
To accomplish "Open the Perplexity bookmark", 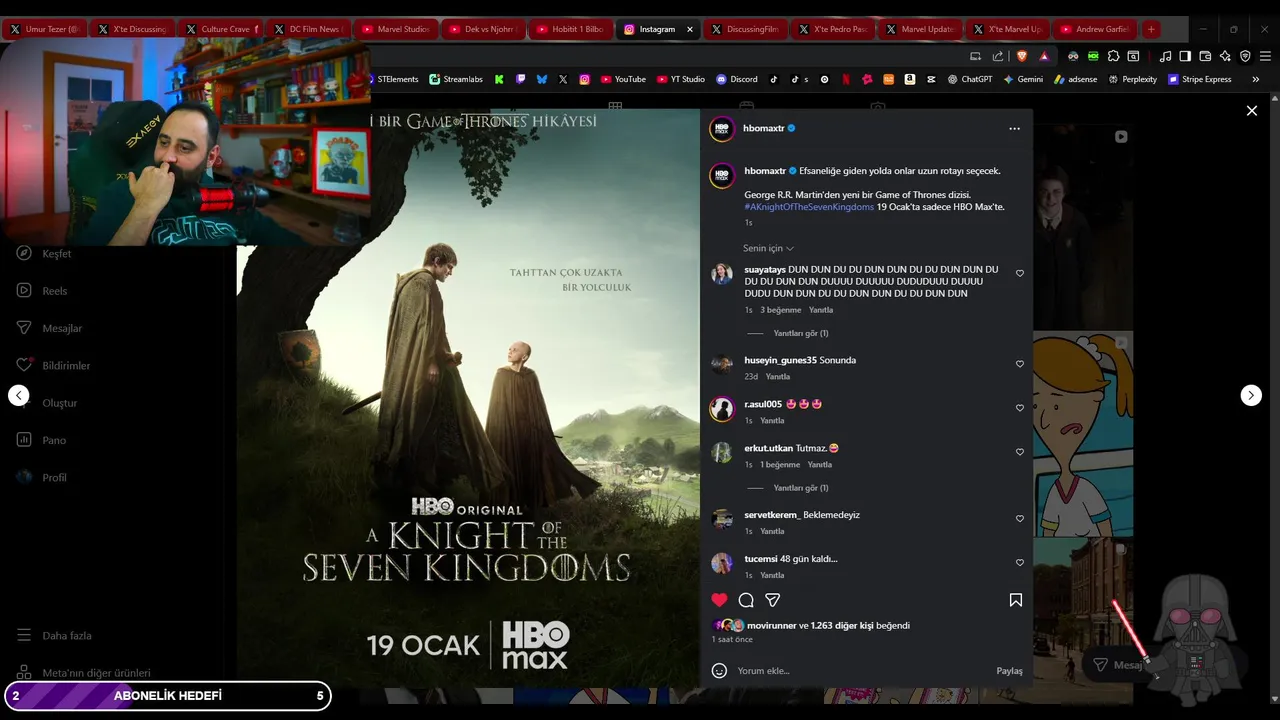I will tap(1132, 79).
